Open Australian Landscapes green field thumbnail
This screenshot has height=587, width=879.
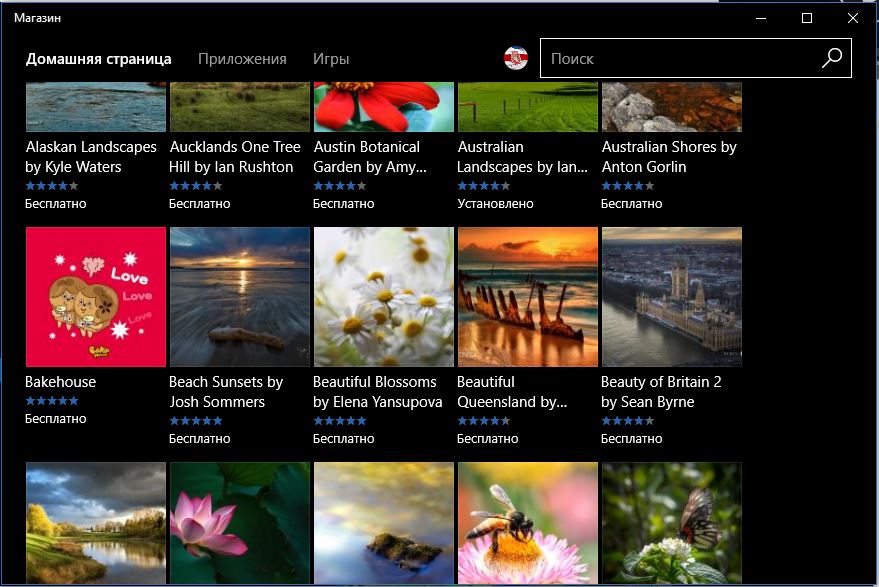(x=528, y=107)
